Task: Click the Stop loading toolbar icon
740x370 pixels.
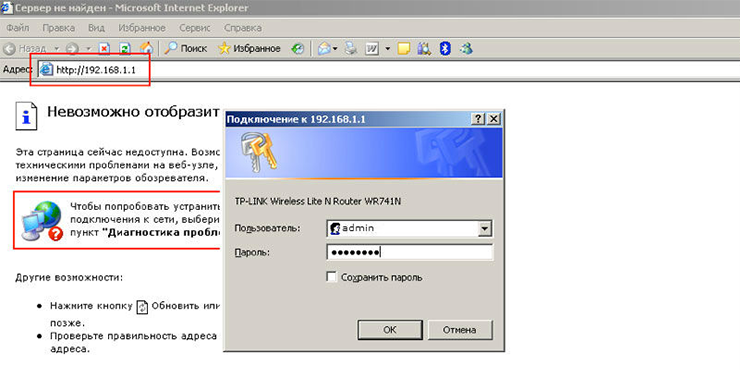Action: 104,49
